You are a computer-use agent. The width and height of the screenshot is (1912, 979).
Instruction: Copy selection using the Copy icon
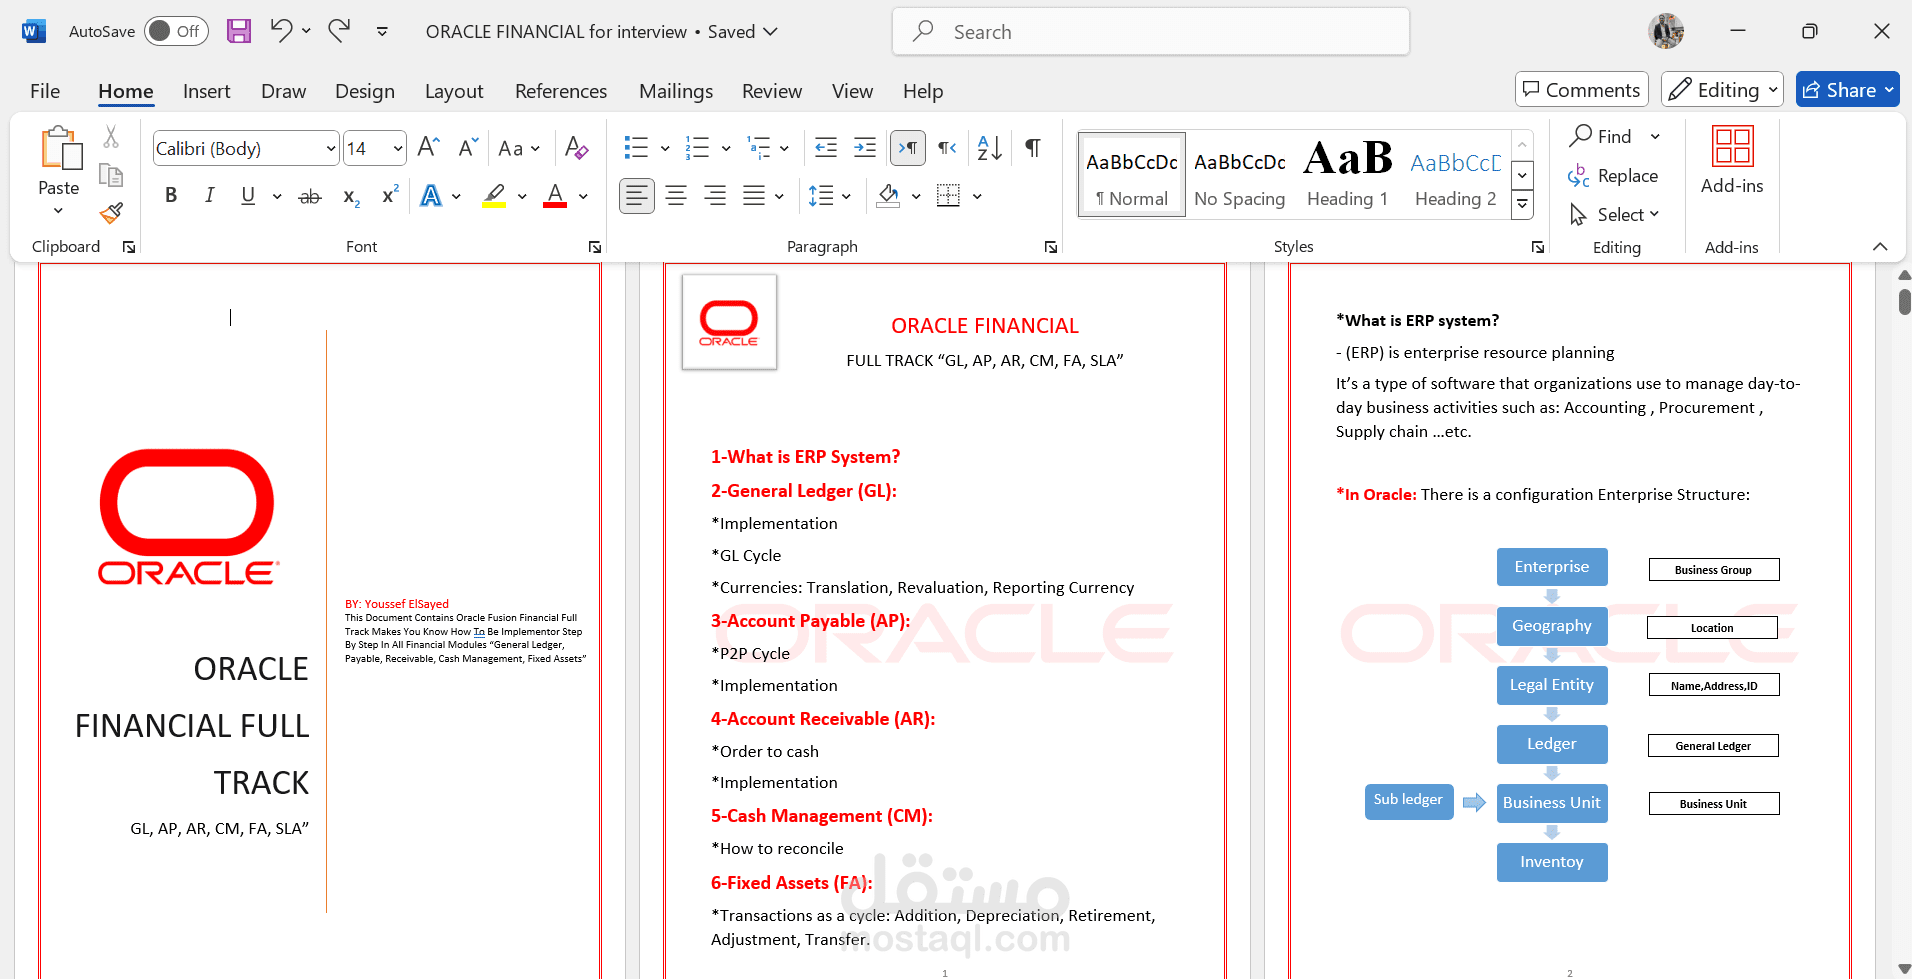point(111,175)
